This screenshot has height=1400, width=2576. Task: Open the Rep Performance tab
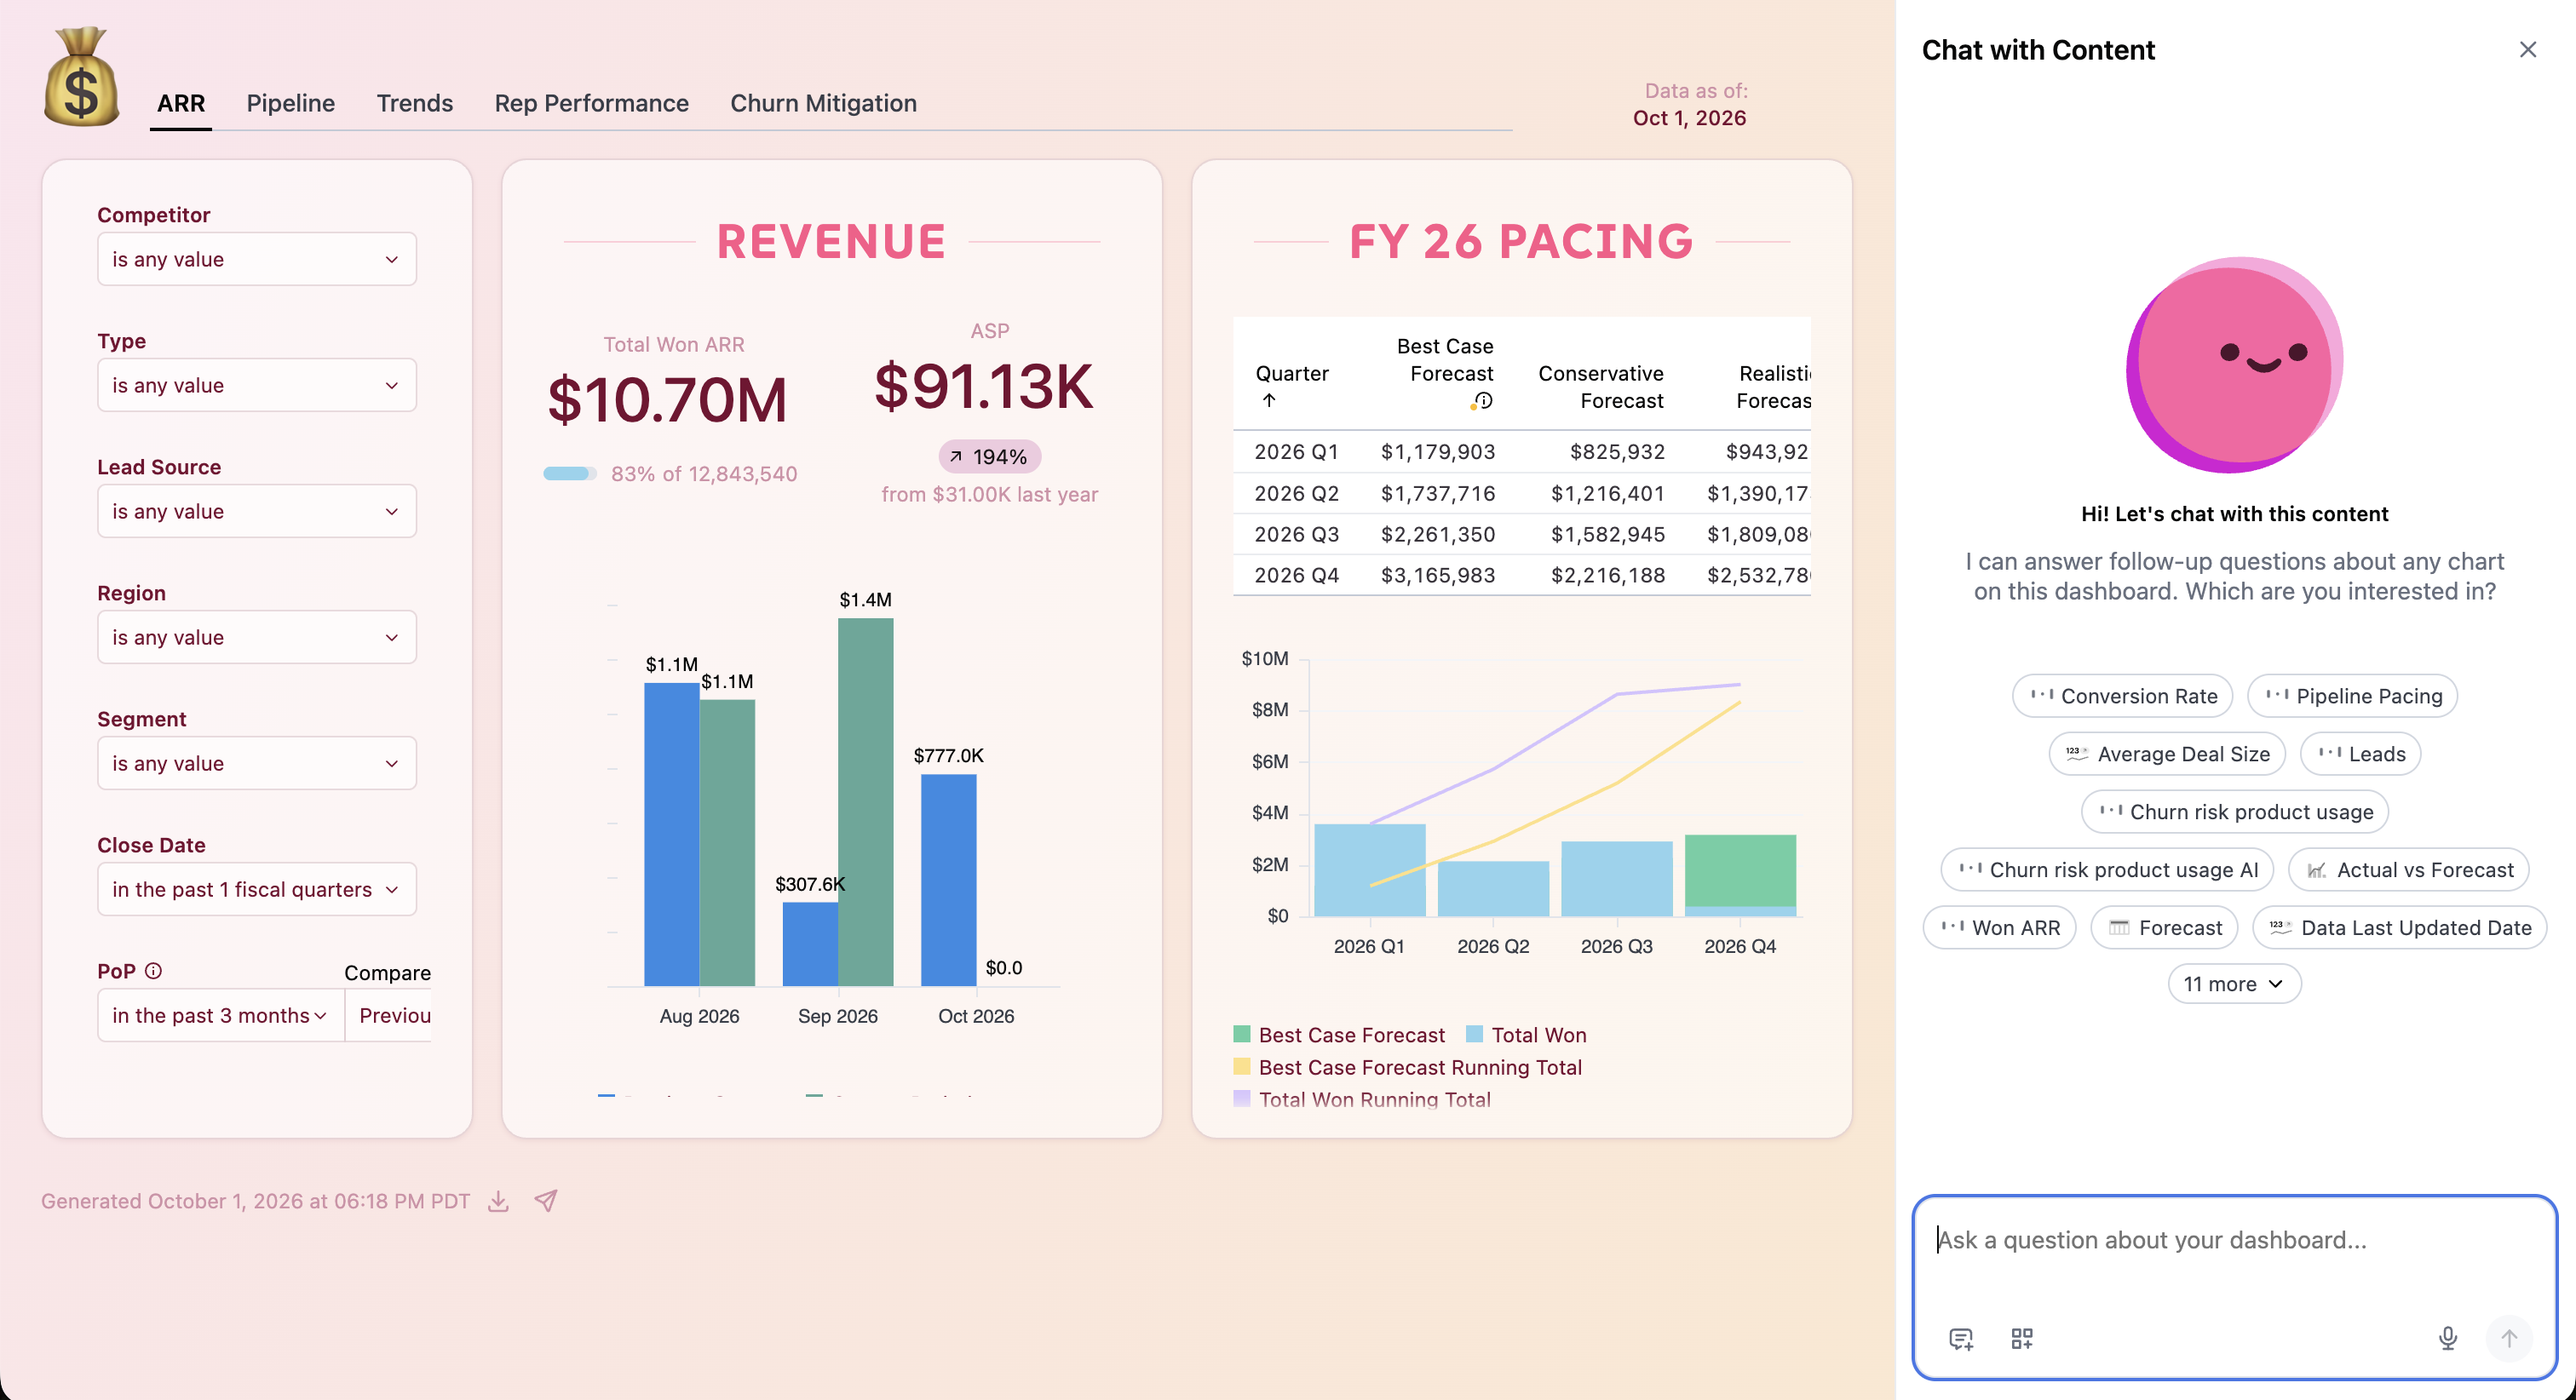(x=591, y=103)
